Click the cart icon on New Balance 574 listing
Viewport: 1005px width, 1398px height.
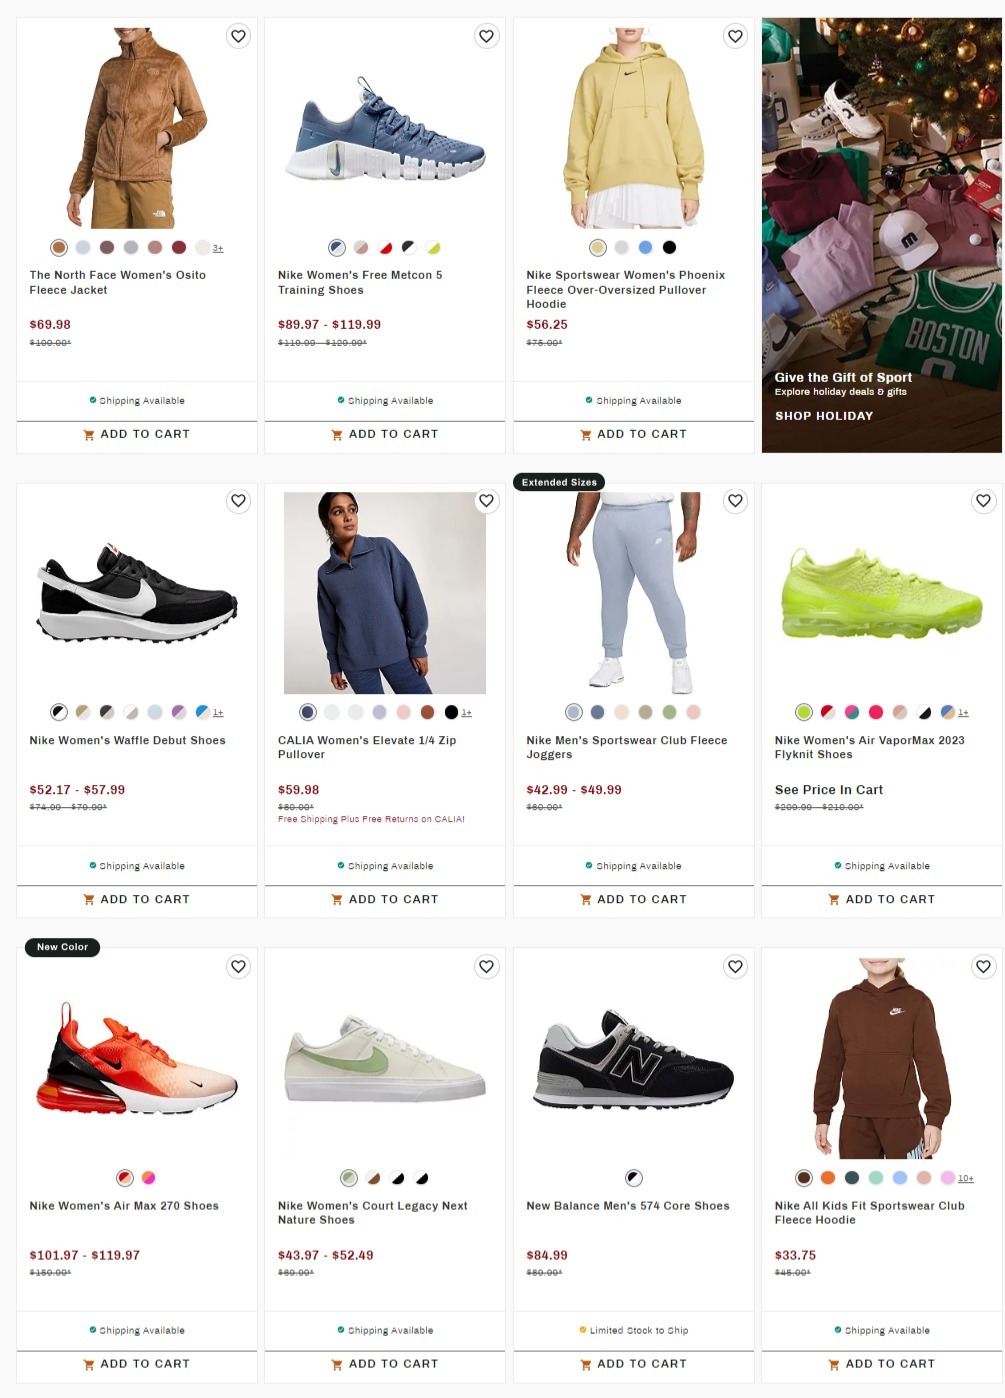[x=585, y=1364]
